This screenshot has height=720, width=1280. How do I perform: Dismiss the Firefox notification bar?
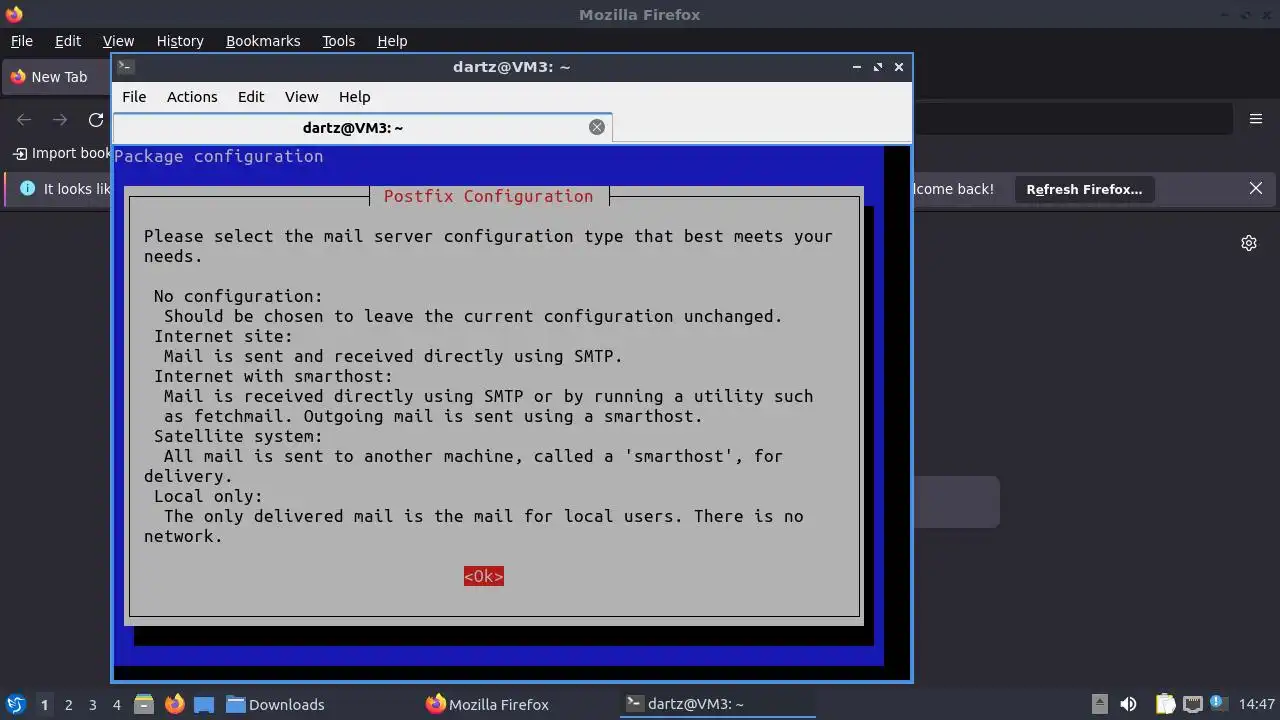click(1256, 188)
